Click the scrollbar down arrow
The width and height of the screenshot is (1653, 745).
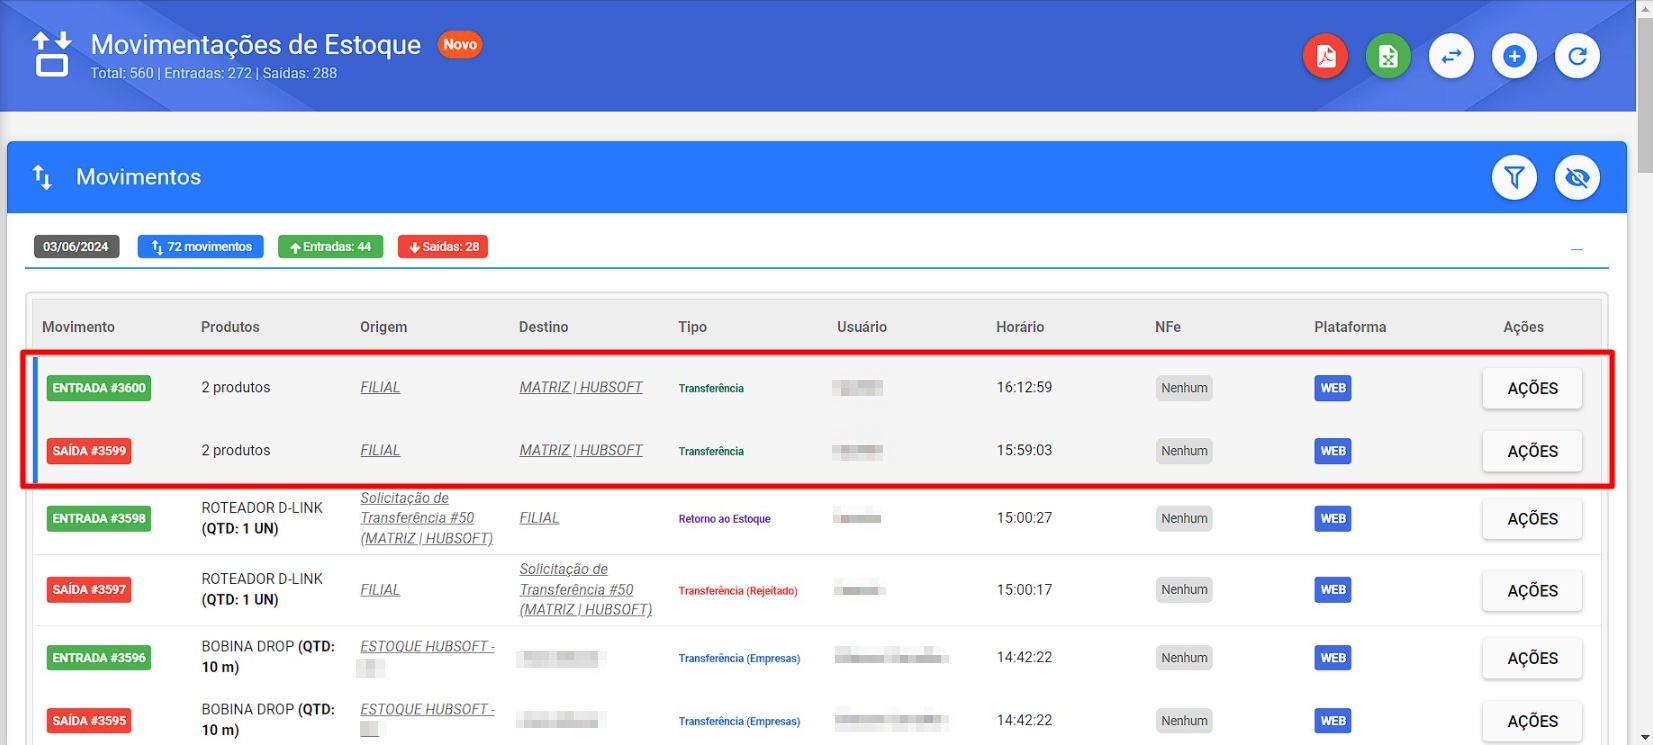[1645, 737]
